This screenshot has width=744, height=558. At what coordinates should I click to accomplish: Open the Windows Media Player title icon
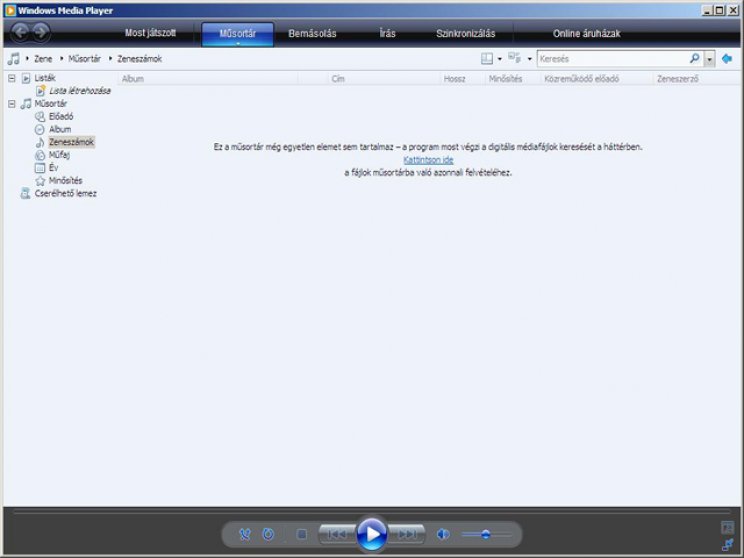pos(10,10)
